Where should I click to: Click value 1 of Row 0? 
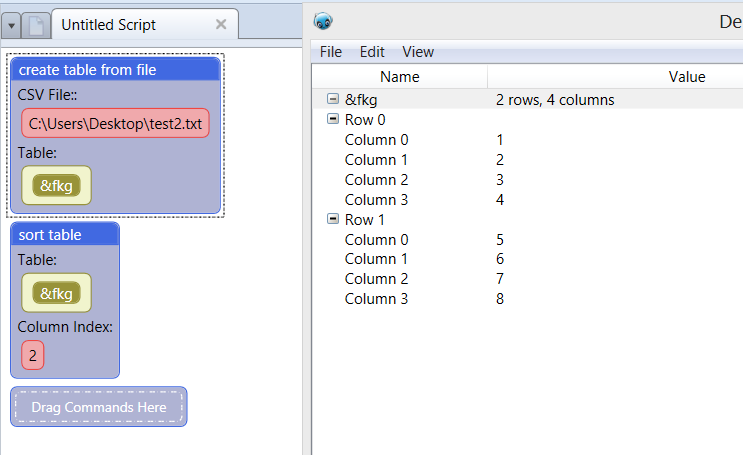[x=499, y=140]
